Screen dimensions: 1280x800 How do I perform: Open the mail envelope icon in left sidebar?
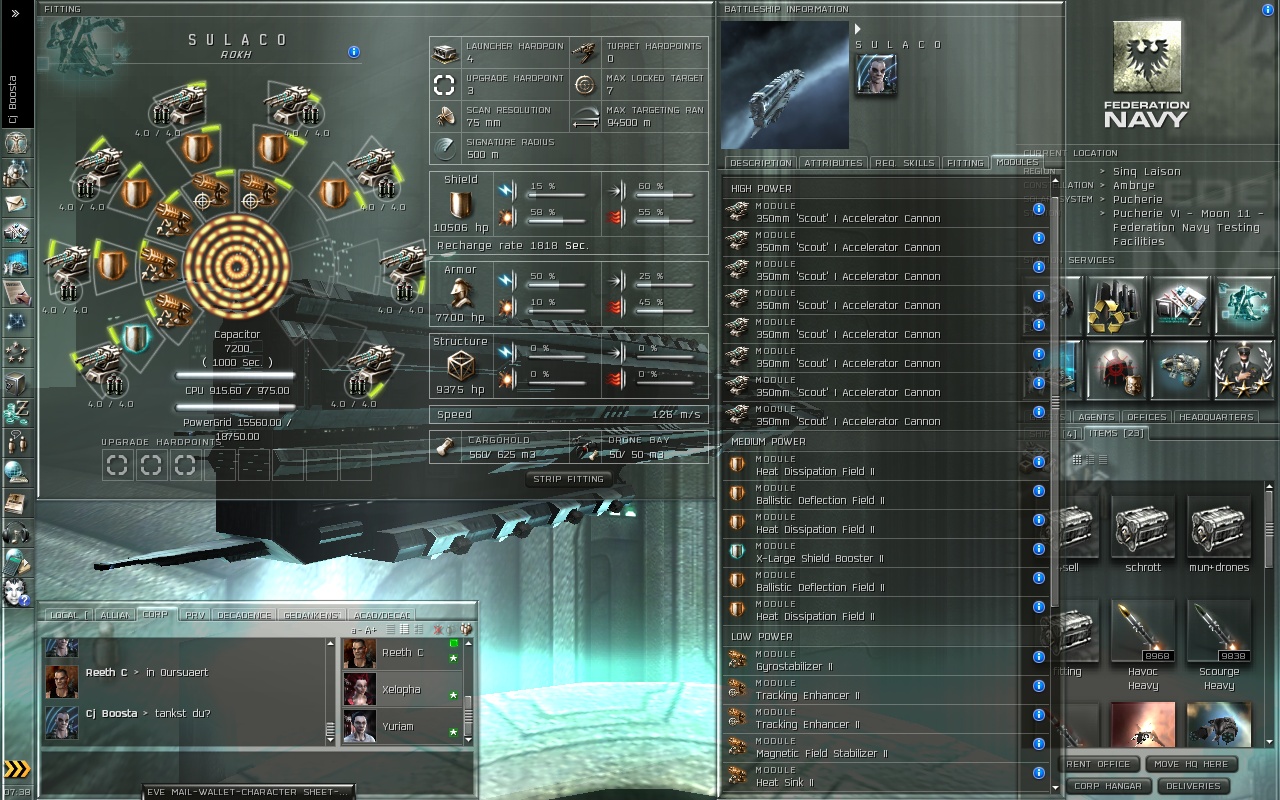click(16, 203)
